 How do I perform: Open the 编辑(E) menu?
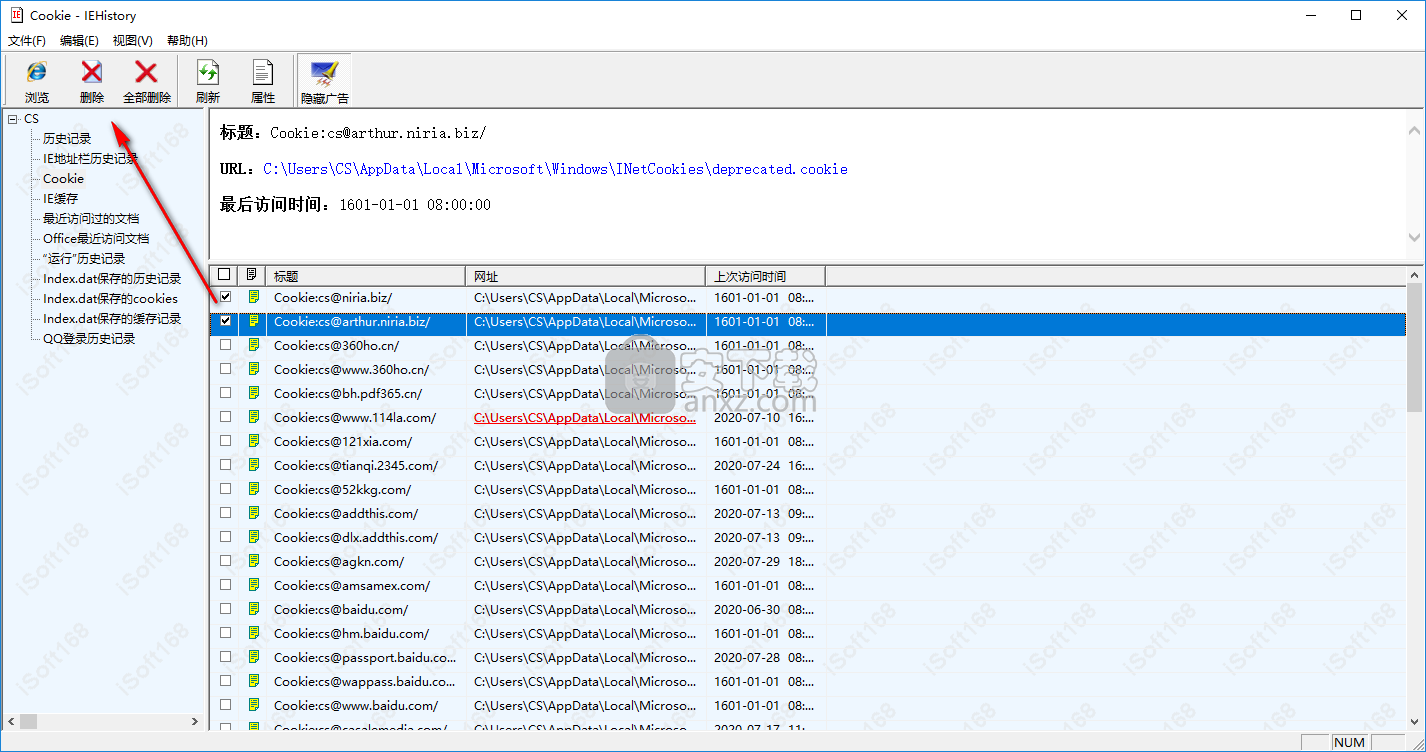79,41
